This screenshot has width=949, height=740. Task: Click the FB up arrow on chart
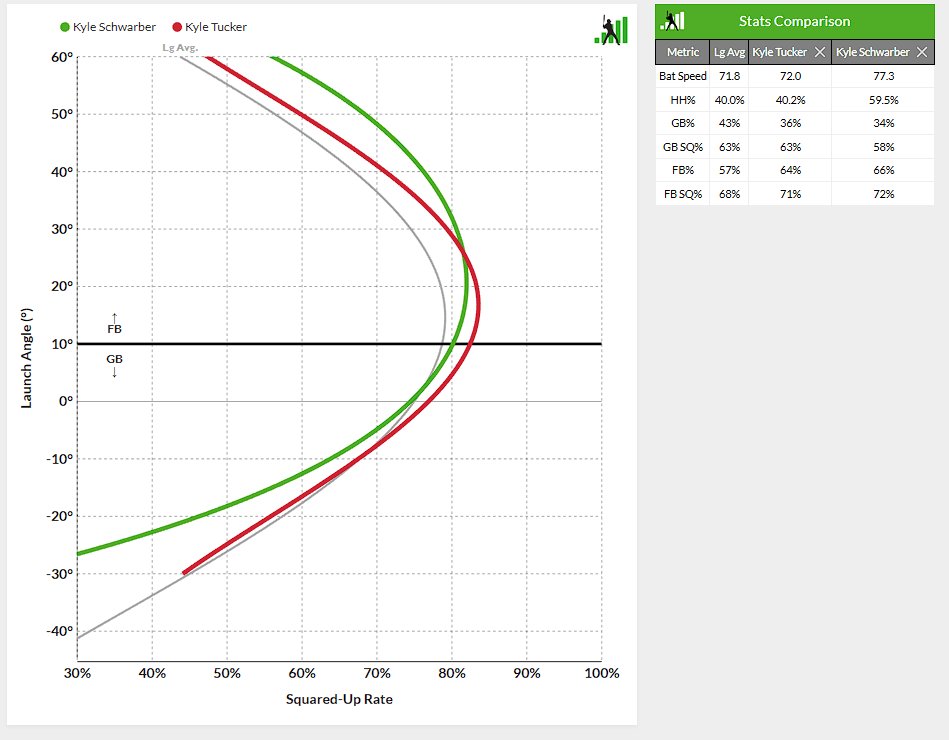tap(114, 317)
